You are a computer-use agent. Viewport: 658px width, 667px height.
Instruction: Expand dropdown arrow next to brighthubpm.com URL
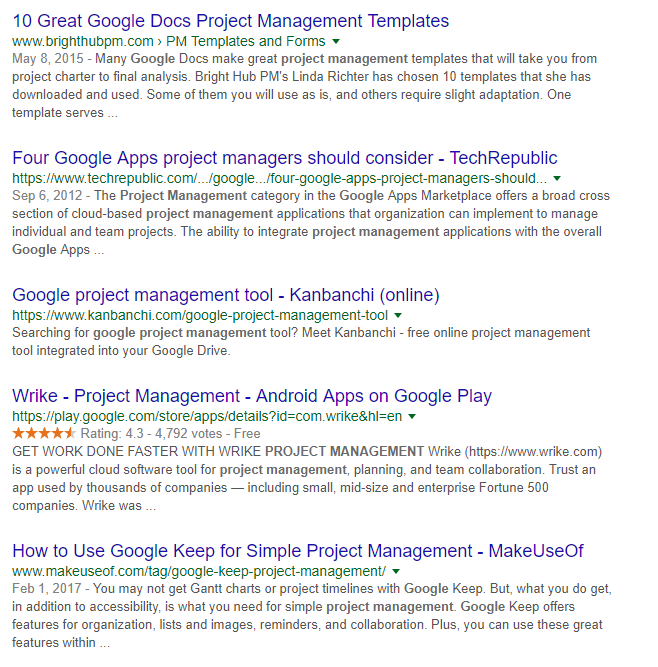point(336,41)
